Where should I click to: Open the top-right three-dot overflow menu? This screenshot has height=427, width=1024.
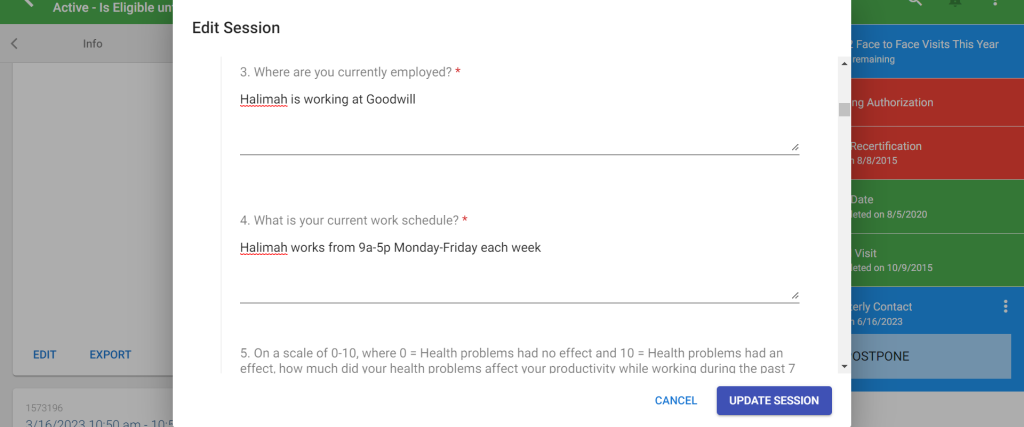click(x=996, y=3)
